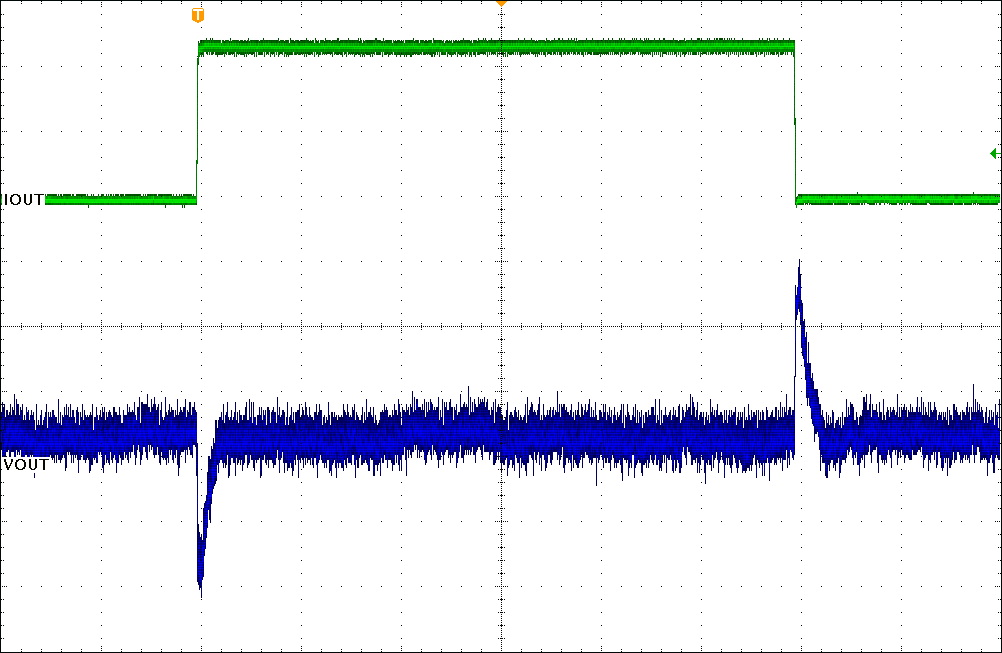This screenshot has width=1002, height=653.
Task: Select the orange trigger position triangle at top center
Action: click(x=501, y=4)
